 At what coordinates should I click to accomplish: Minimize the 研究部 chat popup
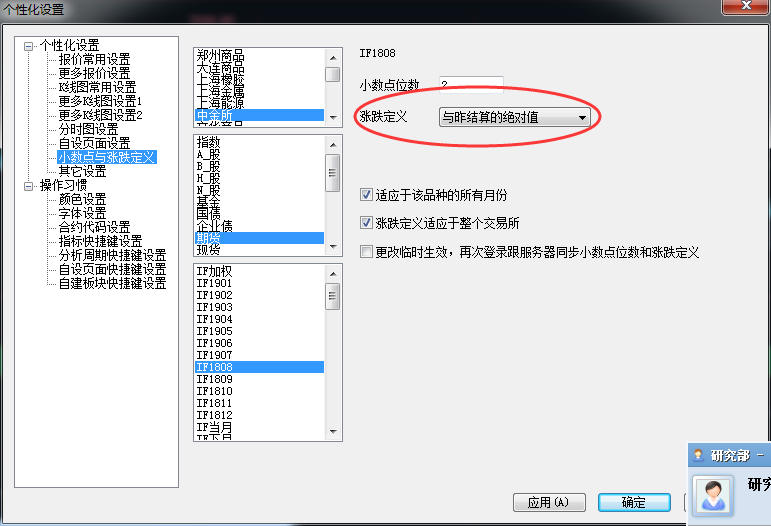click(760, 455)
